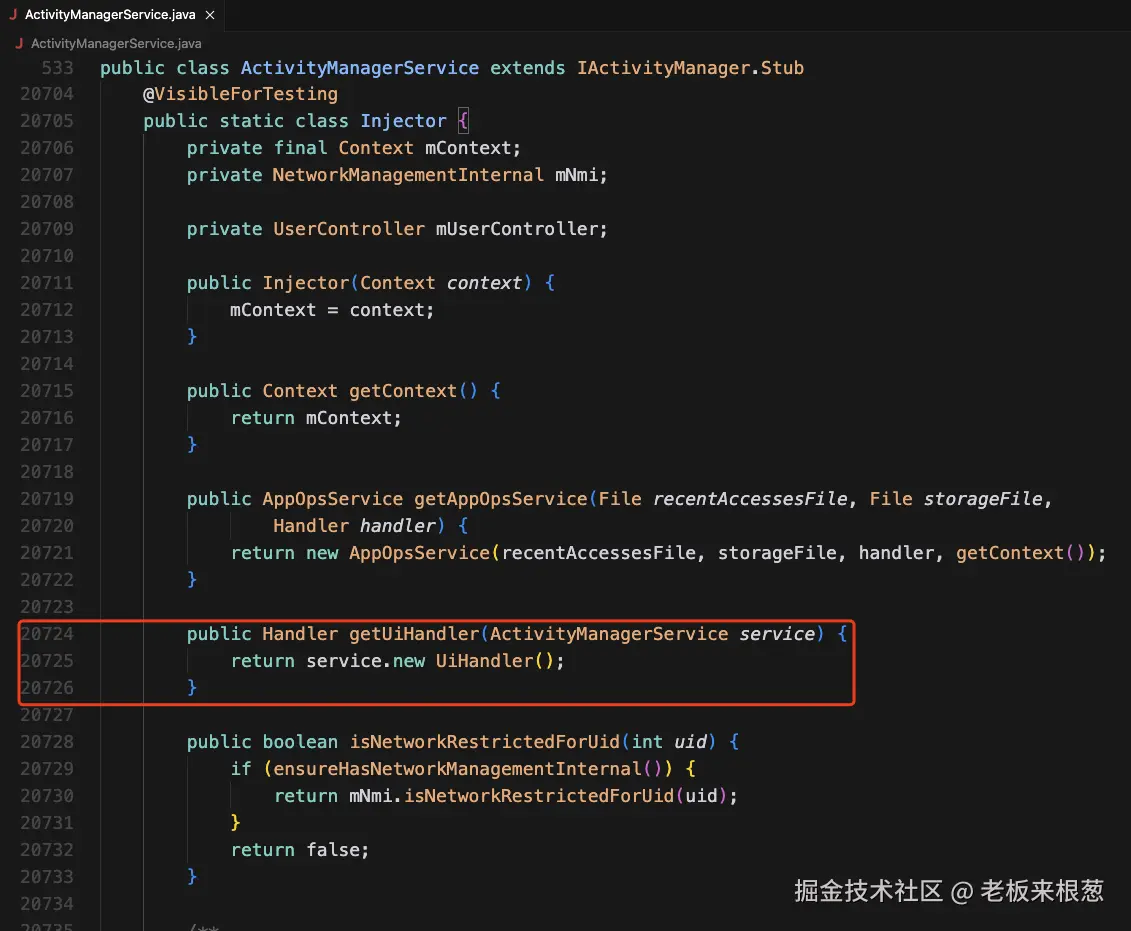The width and height of the screenshot is (1131, 931).
Task: Click the UserController type name
Action: coord(348,229)
